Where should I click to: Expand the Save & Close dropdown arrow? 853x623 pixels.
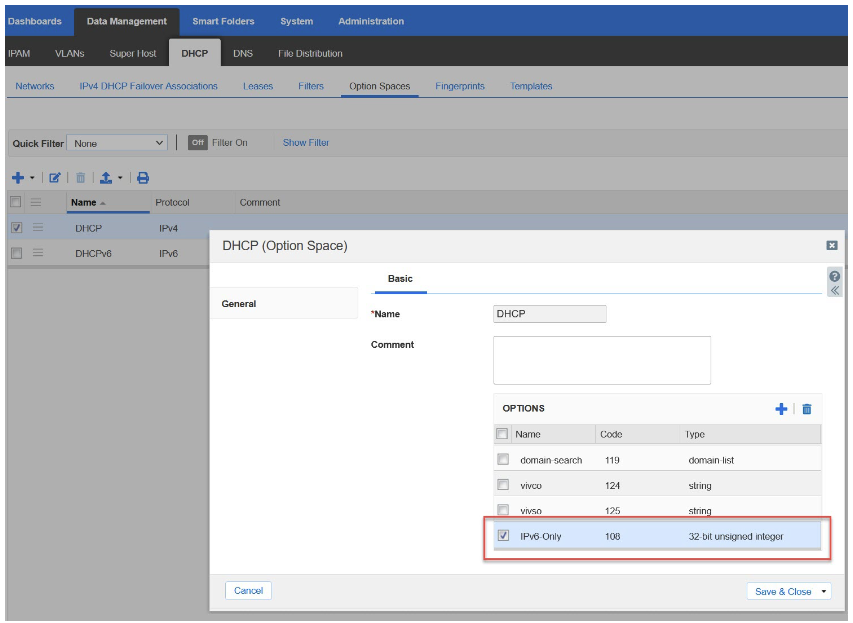click(824, 591)
